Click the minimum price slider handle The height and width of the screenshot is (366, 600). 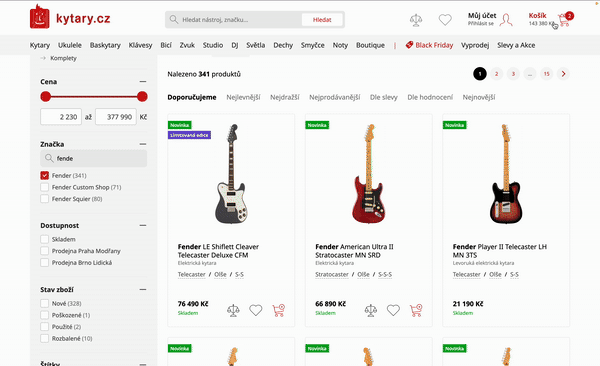tap(46, 96)
